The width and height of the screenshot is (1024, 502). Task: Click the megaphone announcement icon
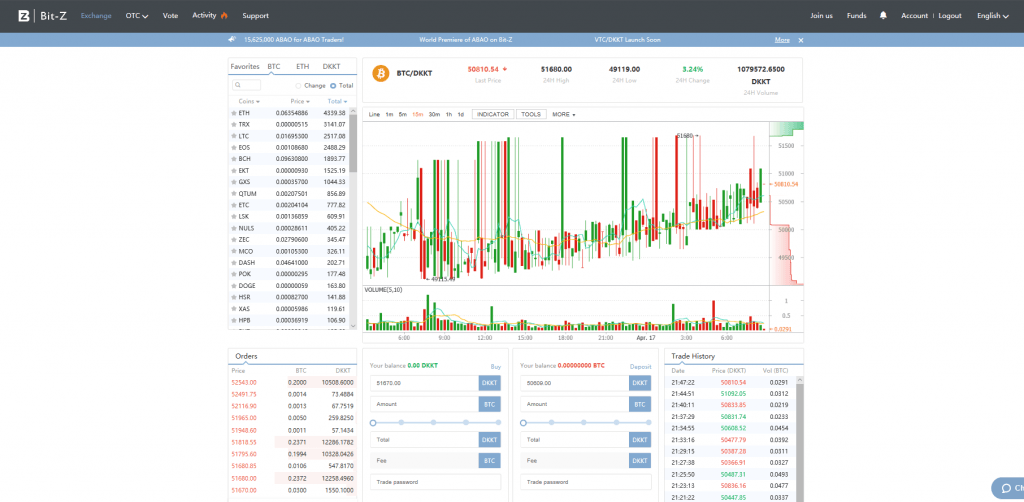point(232,40)
